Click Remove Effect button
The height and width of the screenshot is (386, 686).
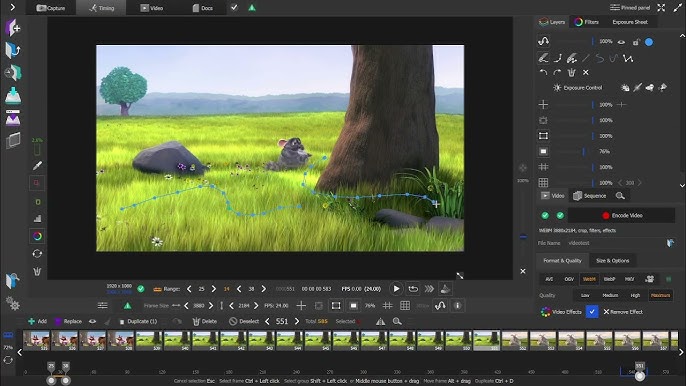coord(623,312)
